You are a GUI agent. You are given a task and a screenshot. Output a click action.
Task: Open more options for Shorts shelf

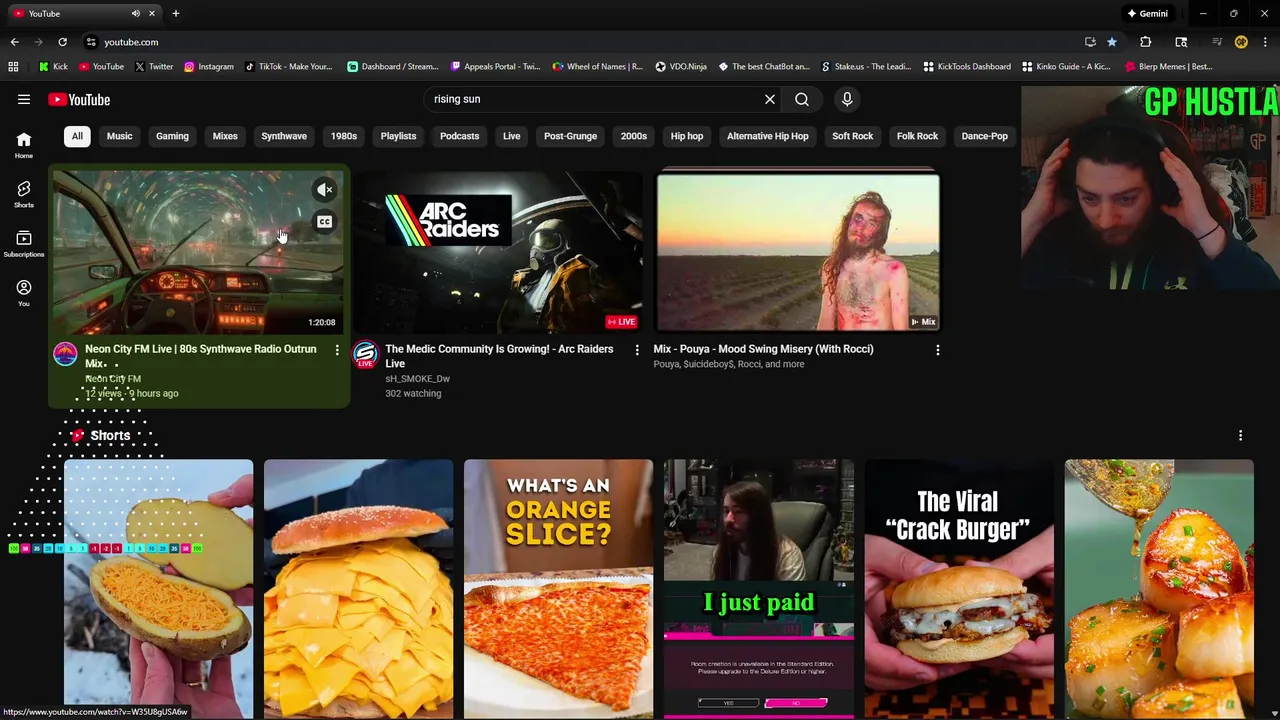(x=1240, y=436)
